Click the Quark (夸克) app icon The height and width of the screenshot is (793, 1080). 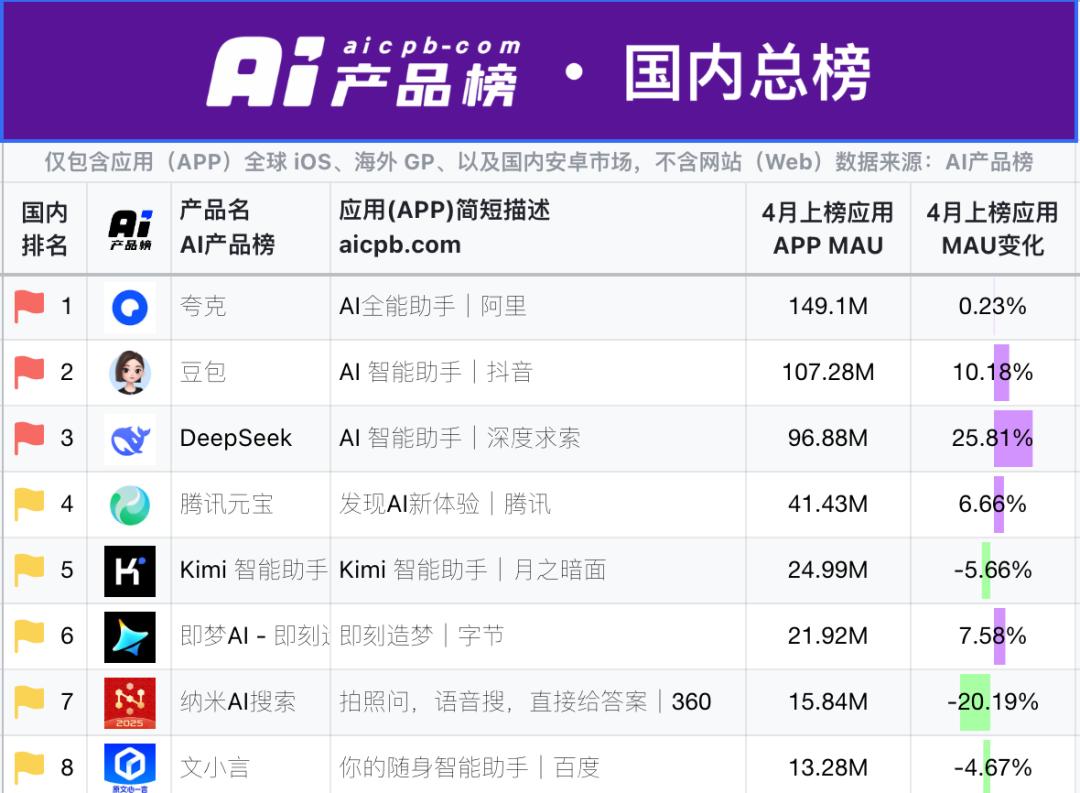pos(130,306)
